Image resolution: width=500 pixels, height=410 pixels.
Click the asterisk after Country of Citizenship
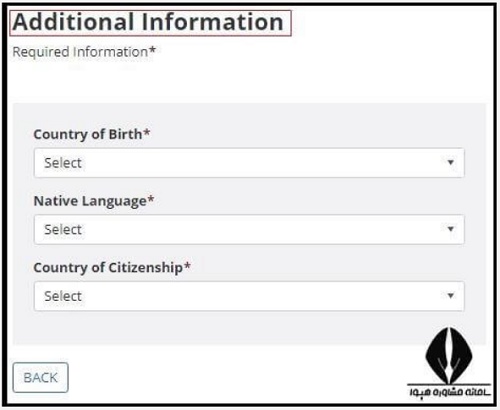[187, 265]
